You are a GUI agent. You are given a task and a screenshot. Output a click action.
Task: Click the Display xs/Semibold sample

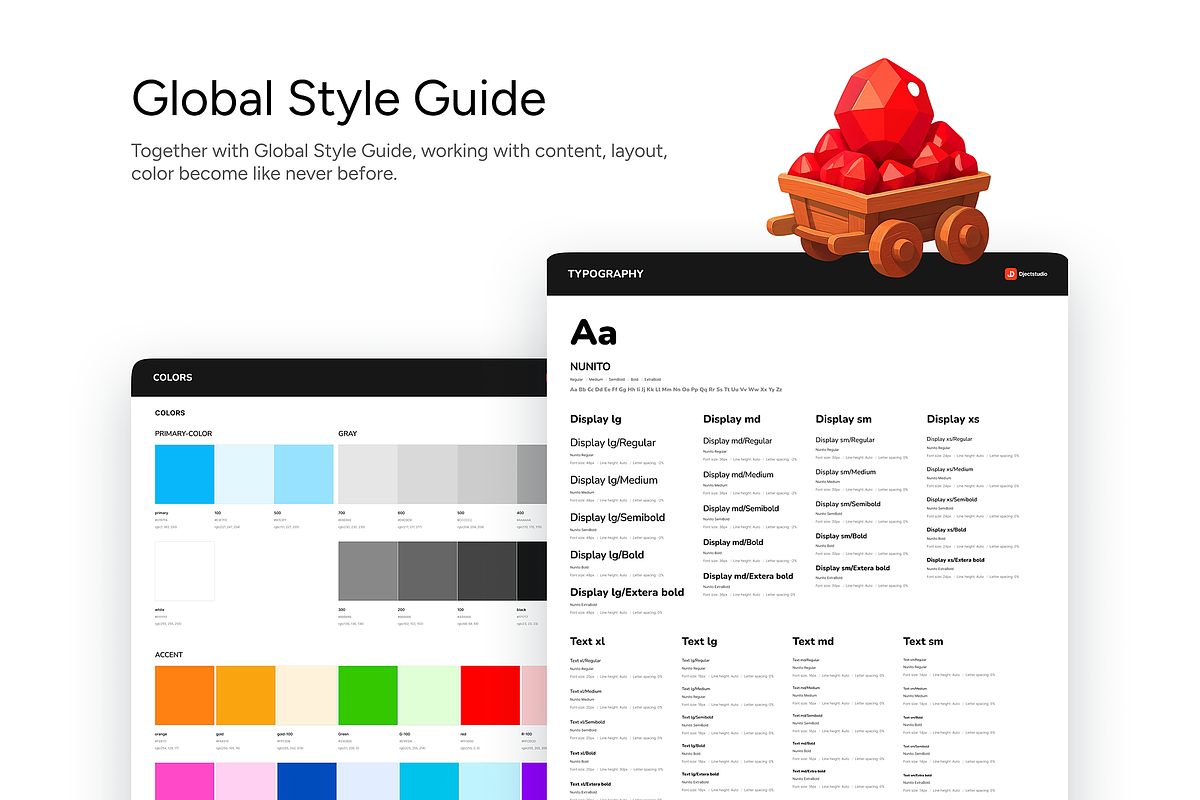click(x=952, y=500)
